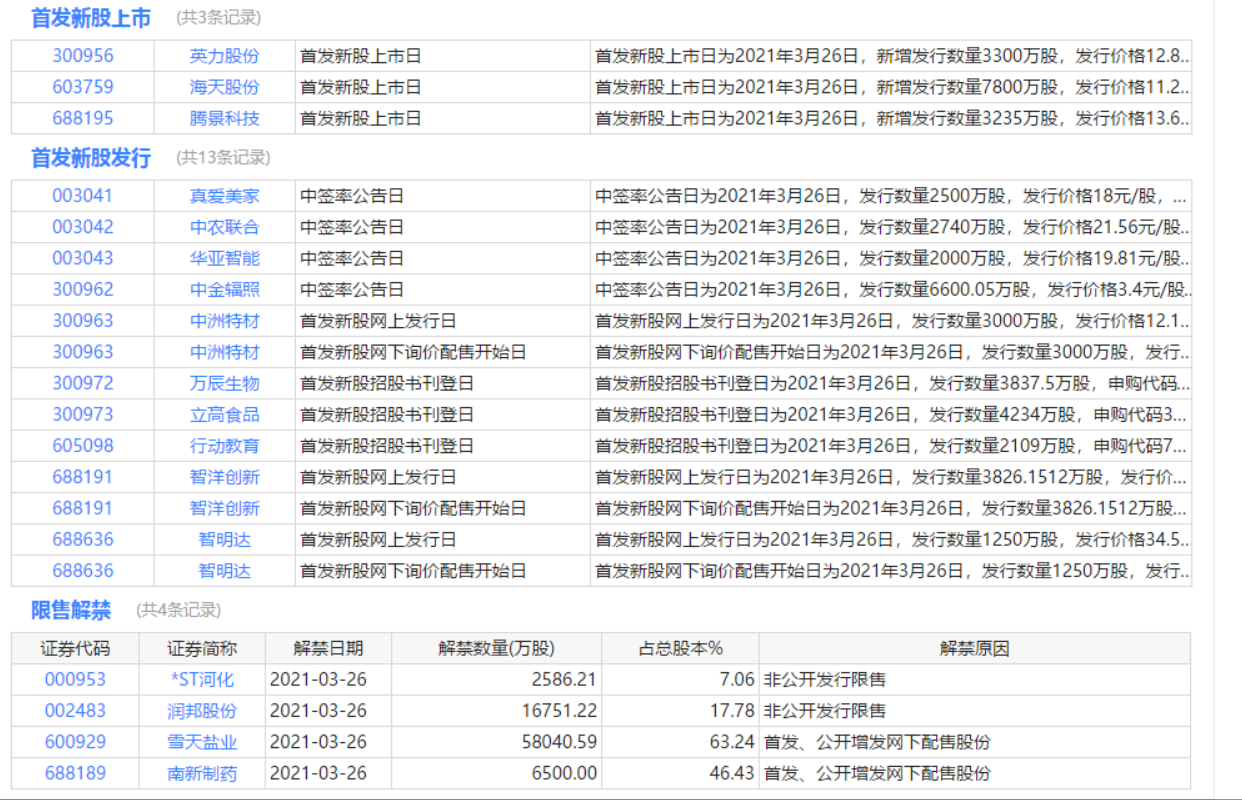Viewport: 1242px width, 800px height.
Task: Select 首发新股上市日 cell in 英力股份 row
Action: point(361,56)
